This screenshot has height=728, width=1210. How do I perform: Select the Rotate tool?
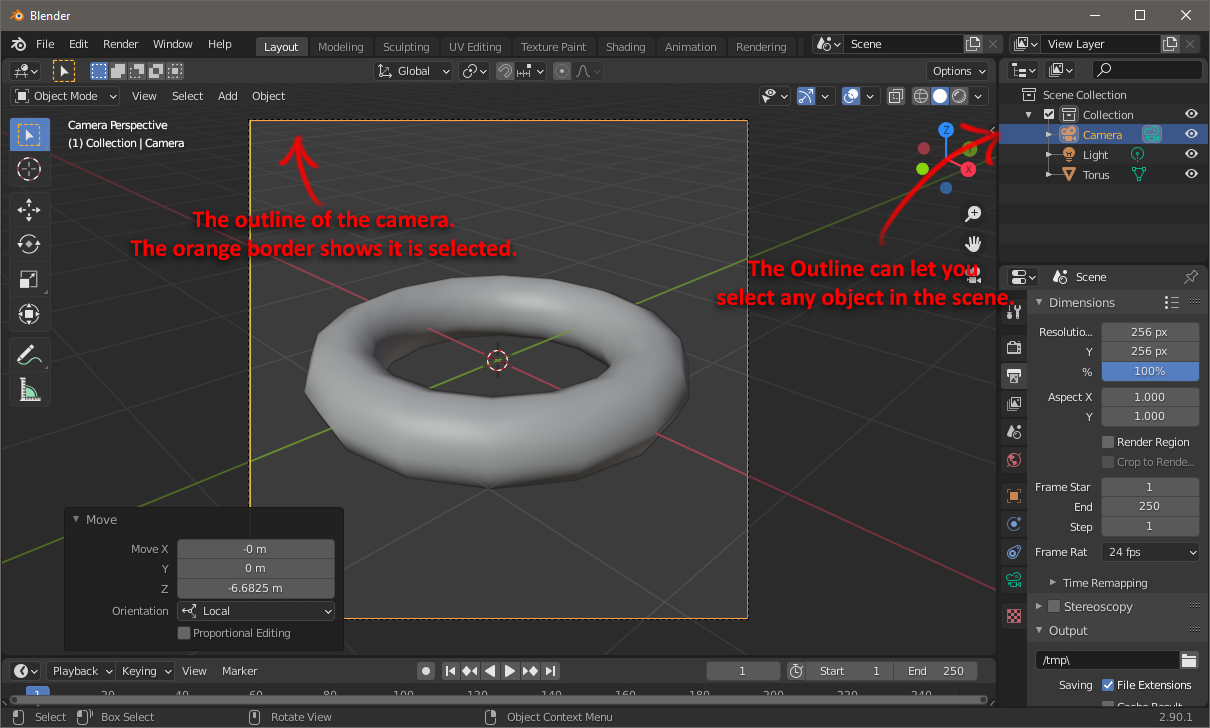(x=29, y=244)
